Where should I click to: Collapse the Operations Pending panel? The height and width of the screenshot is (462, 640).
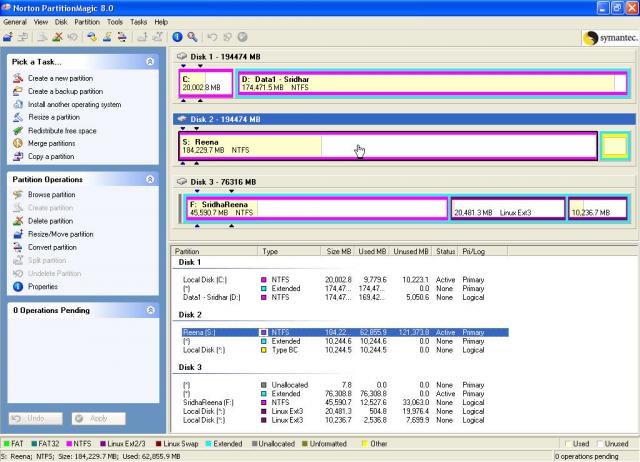click(x=150, y=310)
